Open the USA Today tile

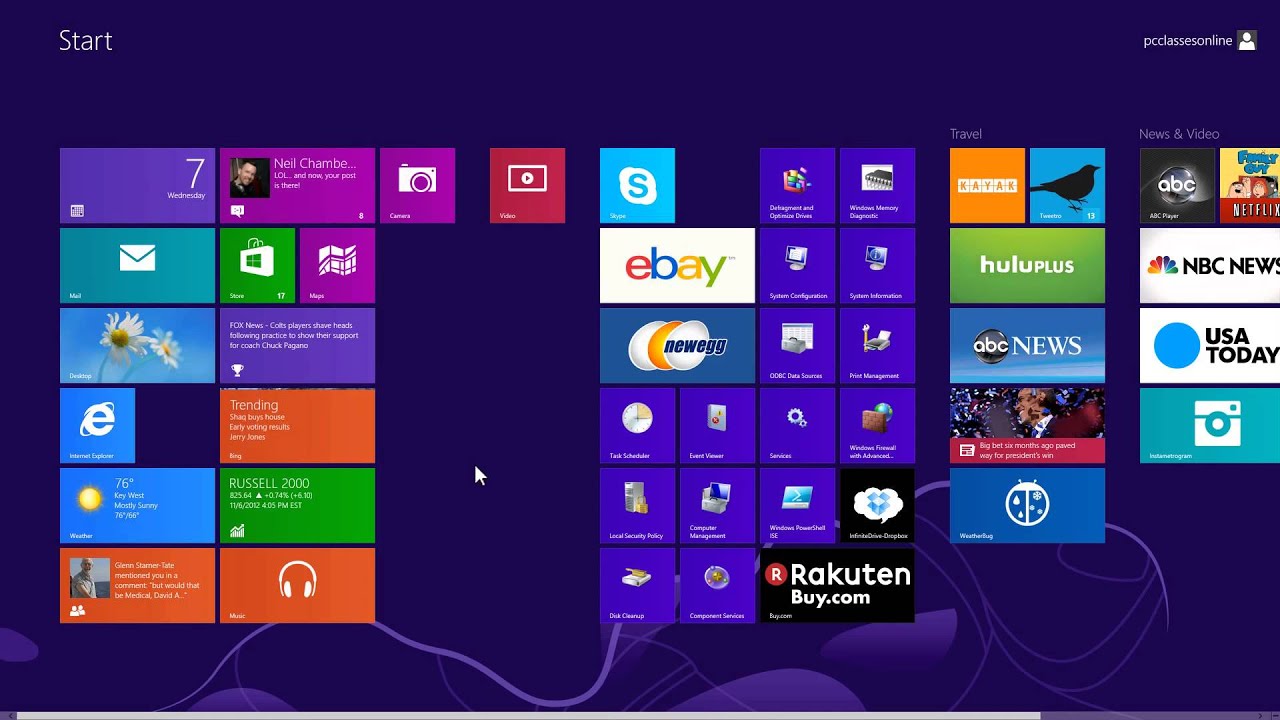coord(1210,345)
